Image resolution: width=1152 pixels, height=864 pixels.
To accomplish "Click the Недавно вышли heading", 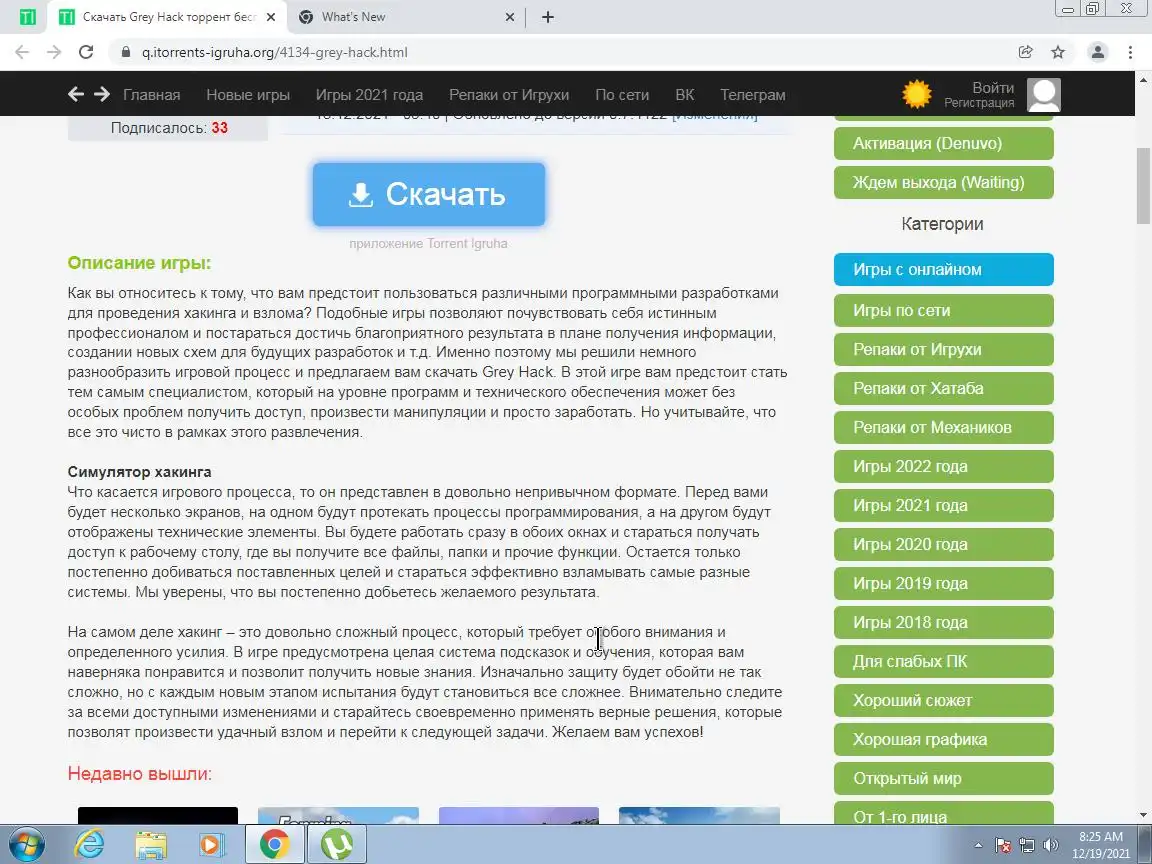I will 140,774.
